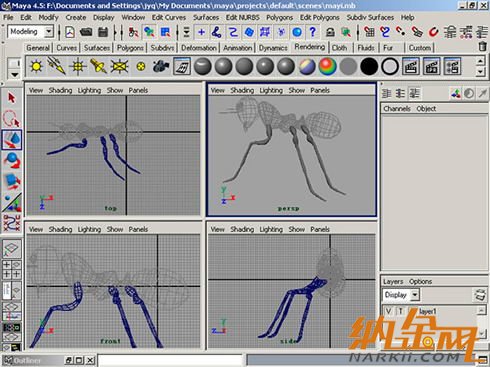Expand the layer Display dropdown

click(x=415, y=295)
